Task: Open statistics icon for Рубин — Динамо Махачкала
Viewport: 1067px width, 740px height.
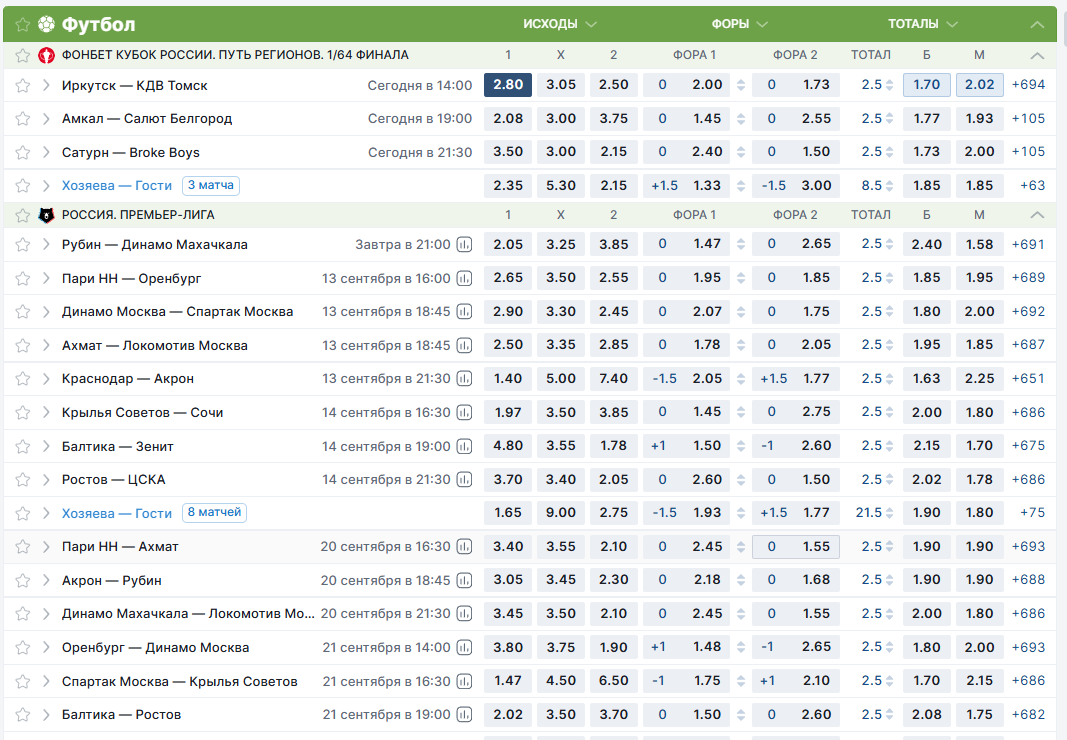Action: tap(464, 244)
